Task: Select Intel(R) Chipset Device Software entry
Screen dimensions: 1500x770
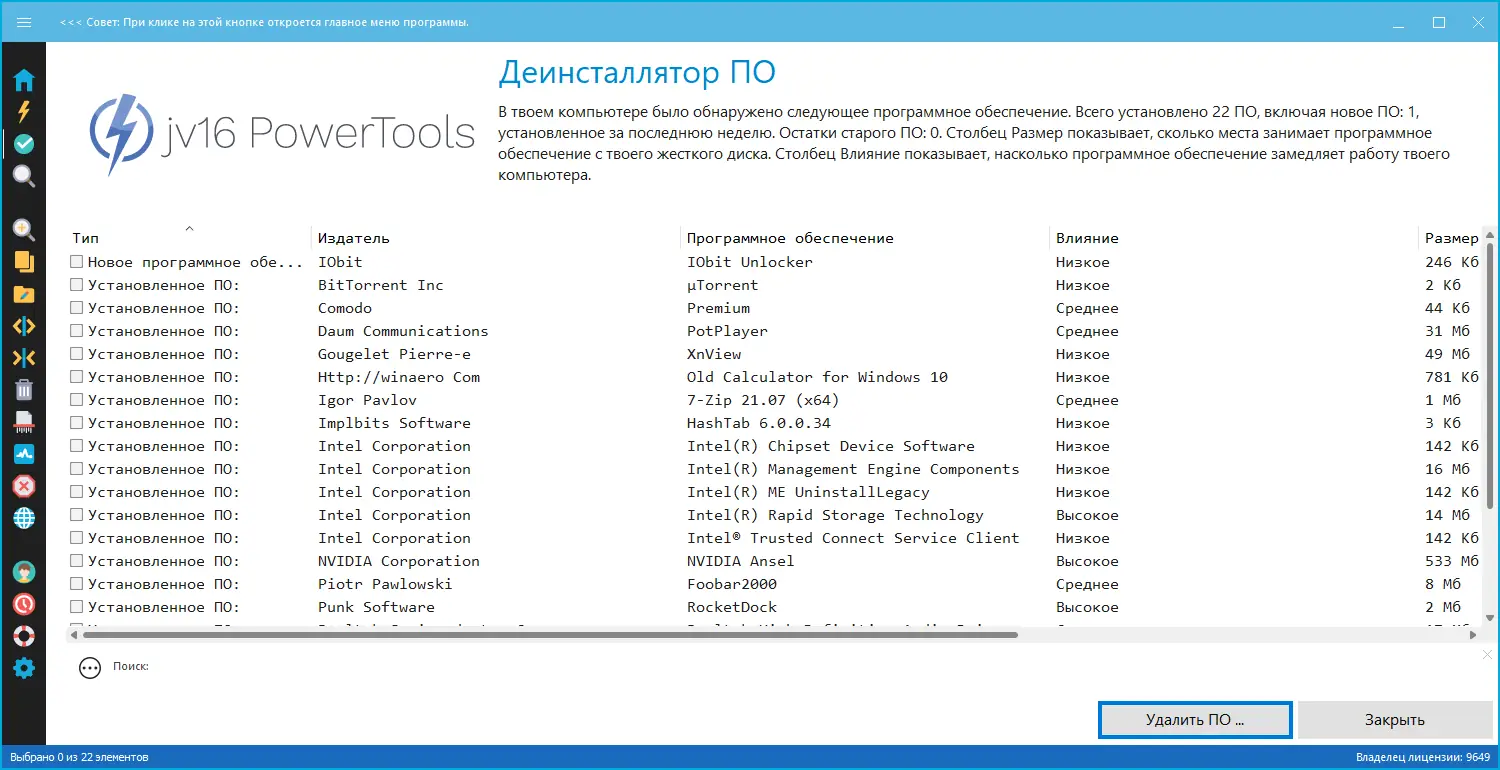Action: (x=831, y=446)
